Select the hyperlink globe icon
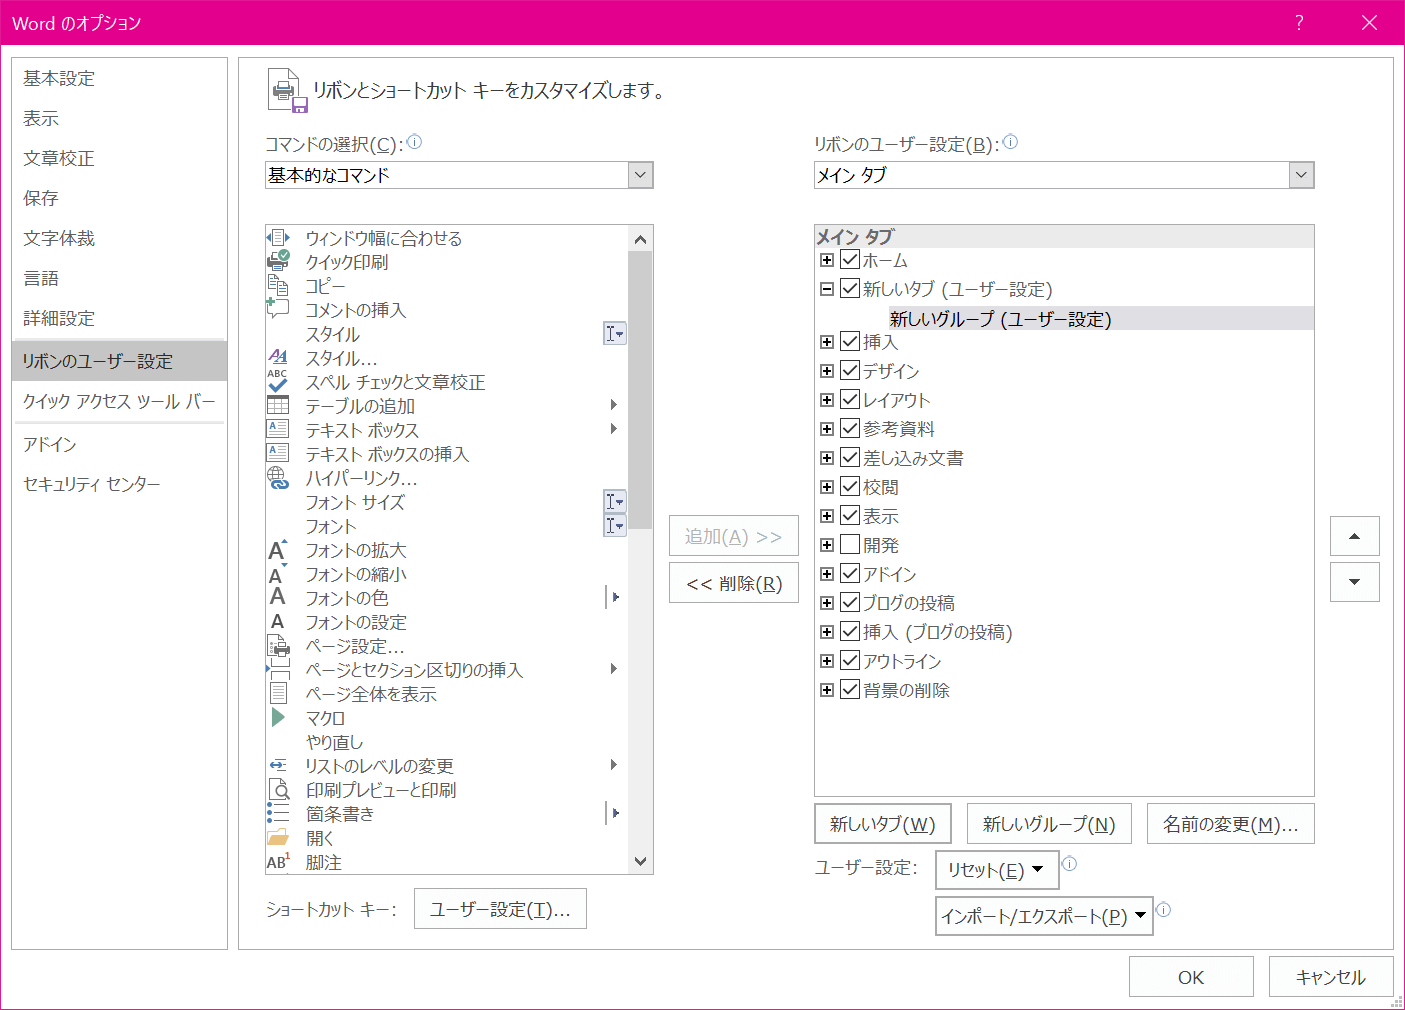This screenshot has width=1405, height=1010. click(278, 478)
